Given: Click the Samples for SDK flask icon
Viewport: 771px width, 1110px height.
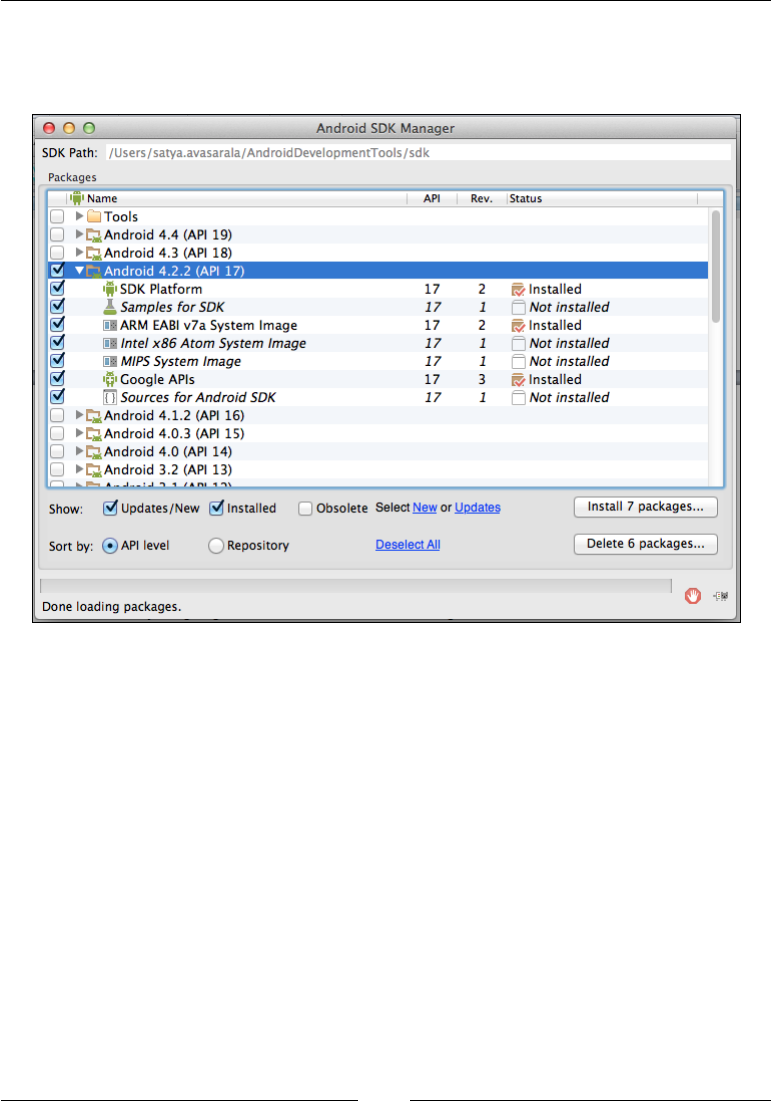Looking at the screenshot, I should pyautogui.click(x=110, y=307).
